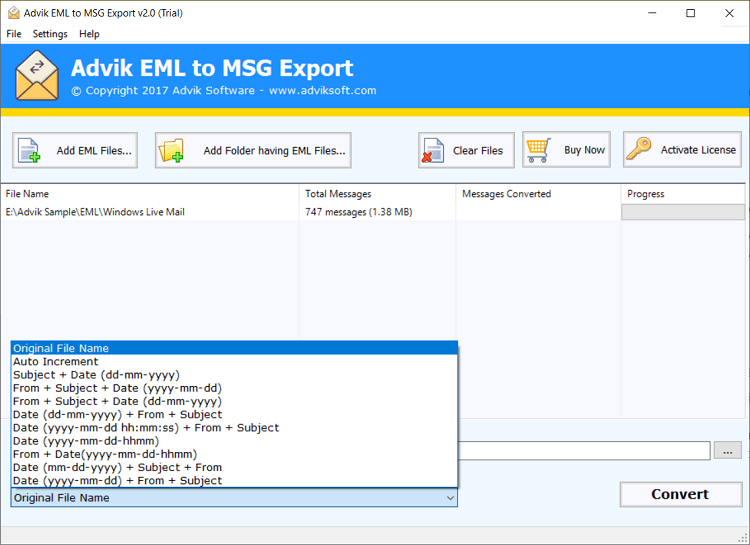Click Add Folder having EML Files... label
The width and height of the screenshot is (750, 545).
(x=274, y=151)
